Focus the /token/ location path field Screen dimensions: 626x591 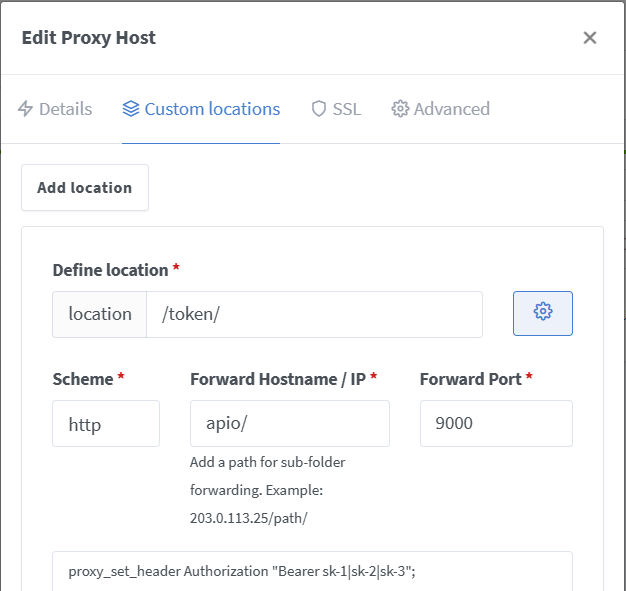pyautogui.click(x=314, y=314)
